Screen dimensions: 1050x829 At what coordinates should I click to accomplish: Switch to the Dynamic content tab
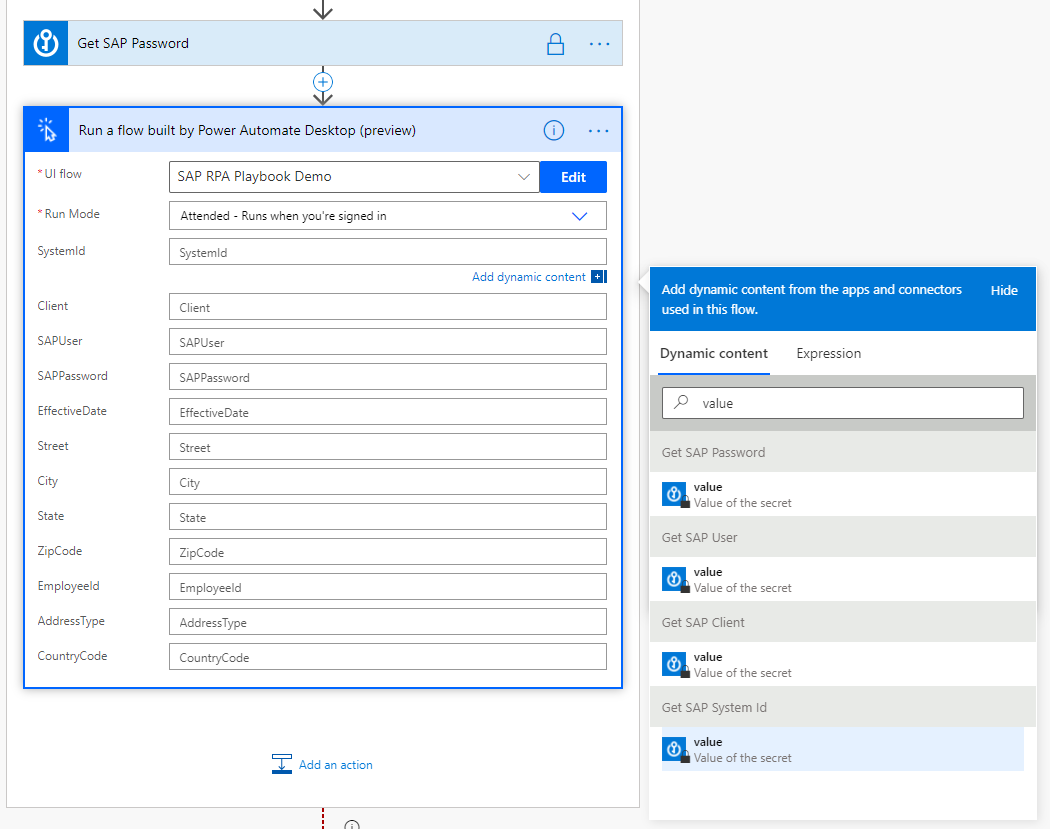pyautogui.click(x=714, y=354)
